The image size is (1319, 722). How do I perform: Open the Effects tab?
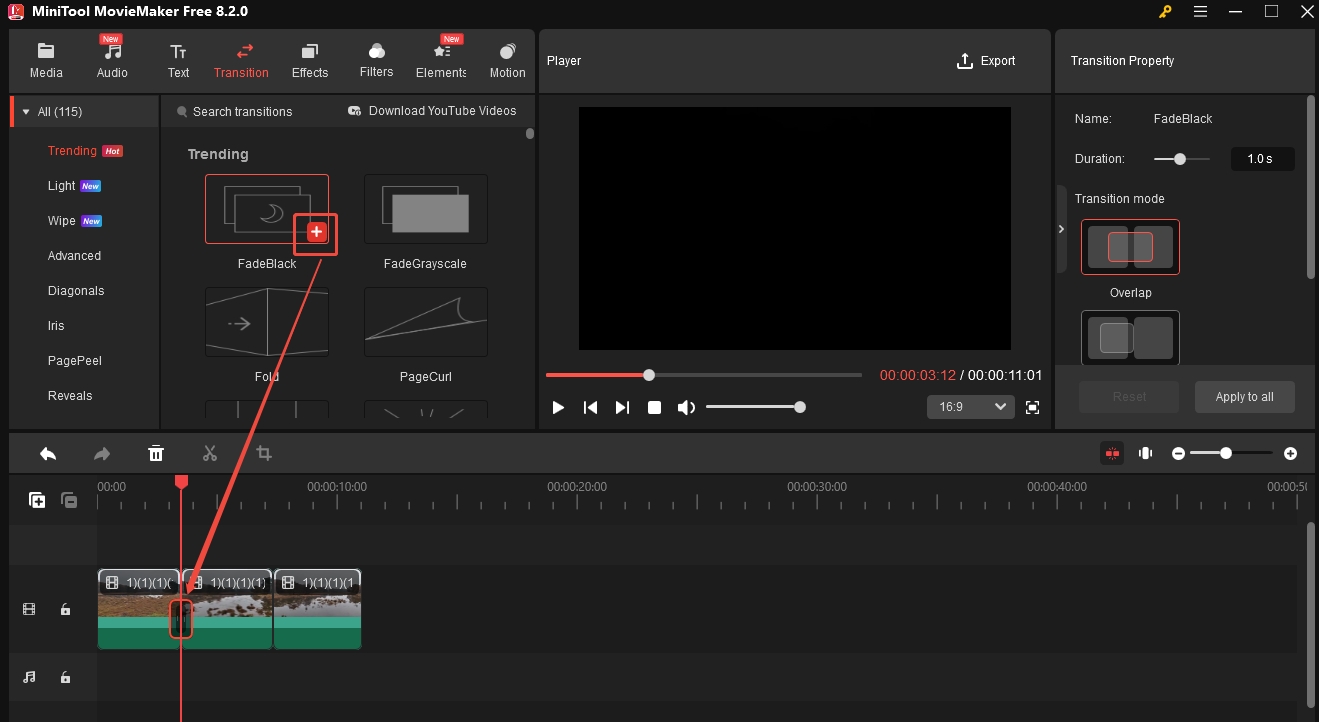(310, 61)
